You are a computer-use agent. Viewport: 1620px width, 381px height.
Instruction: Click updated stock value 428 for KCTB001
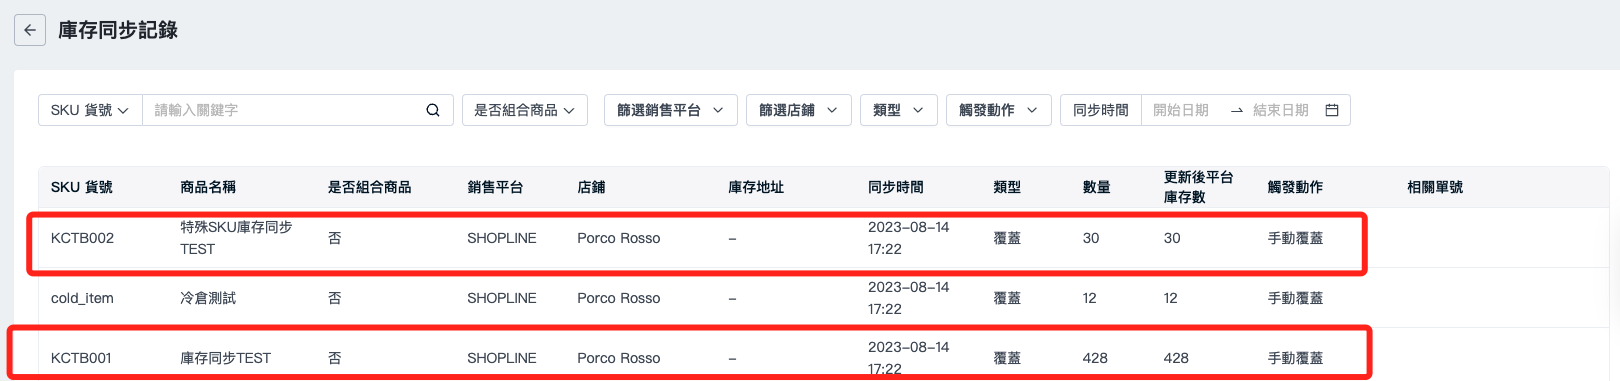(1176, 358)
